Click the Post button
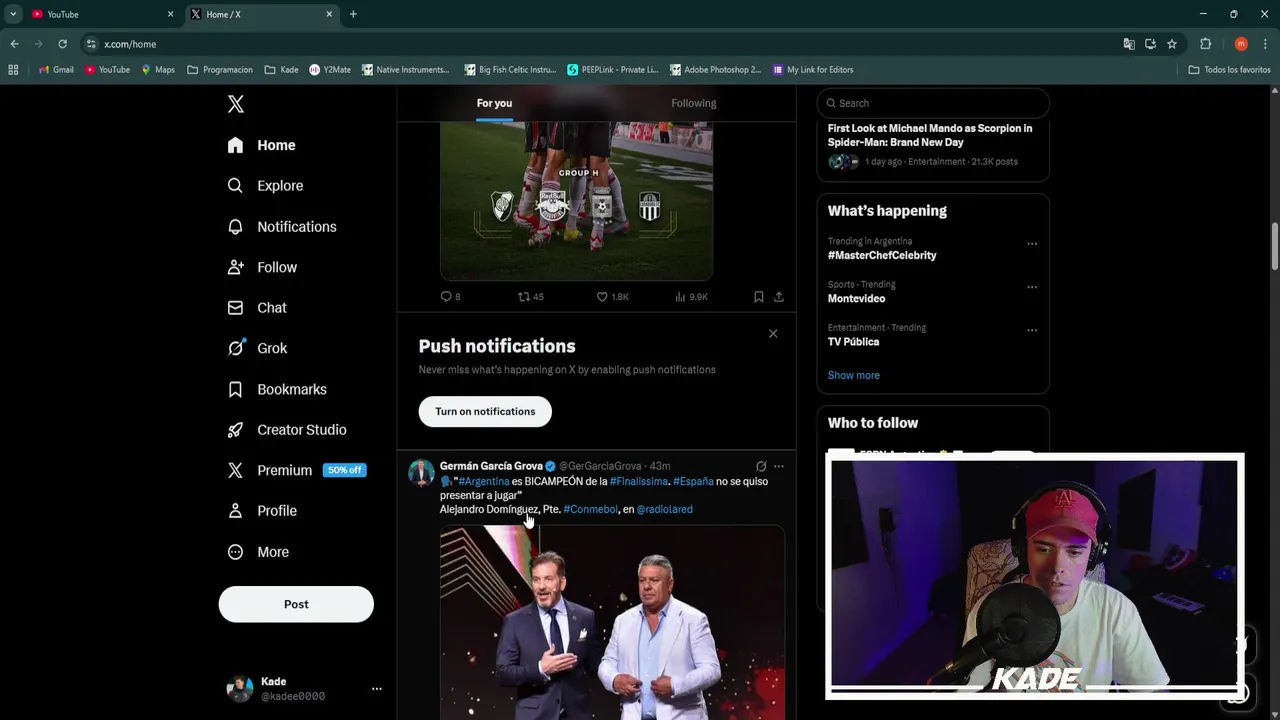This screenshot has height=720, width=1280. [x=296, y=604]
